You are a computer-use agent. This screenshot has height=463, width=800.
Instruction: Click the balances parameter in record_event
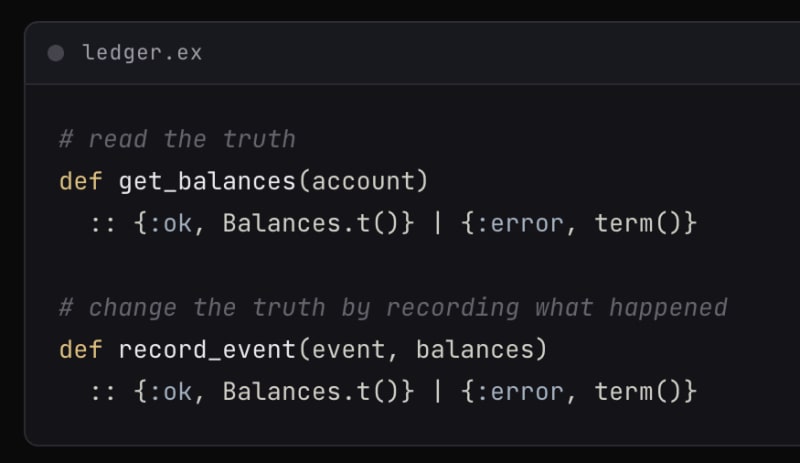(x=474, y=350)
